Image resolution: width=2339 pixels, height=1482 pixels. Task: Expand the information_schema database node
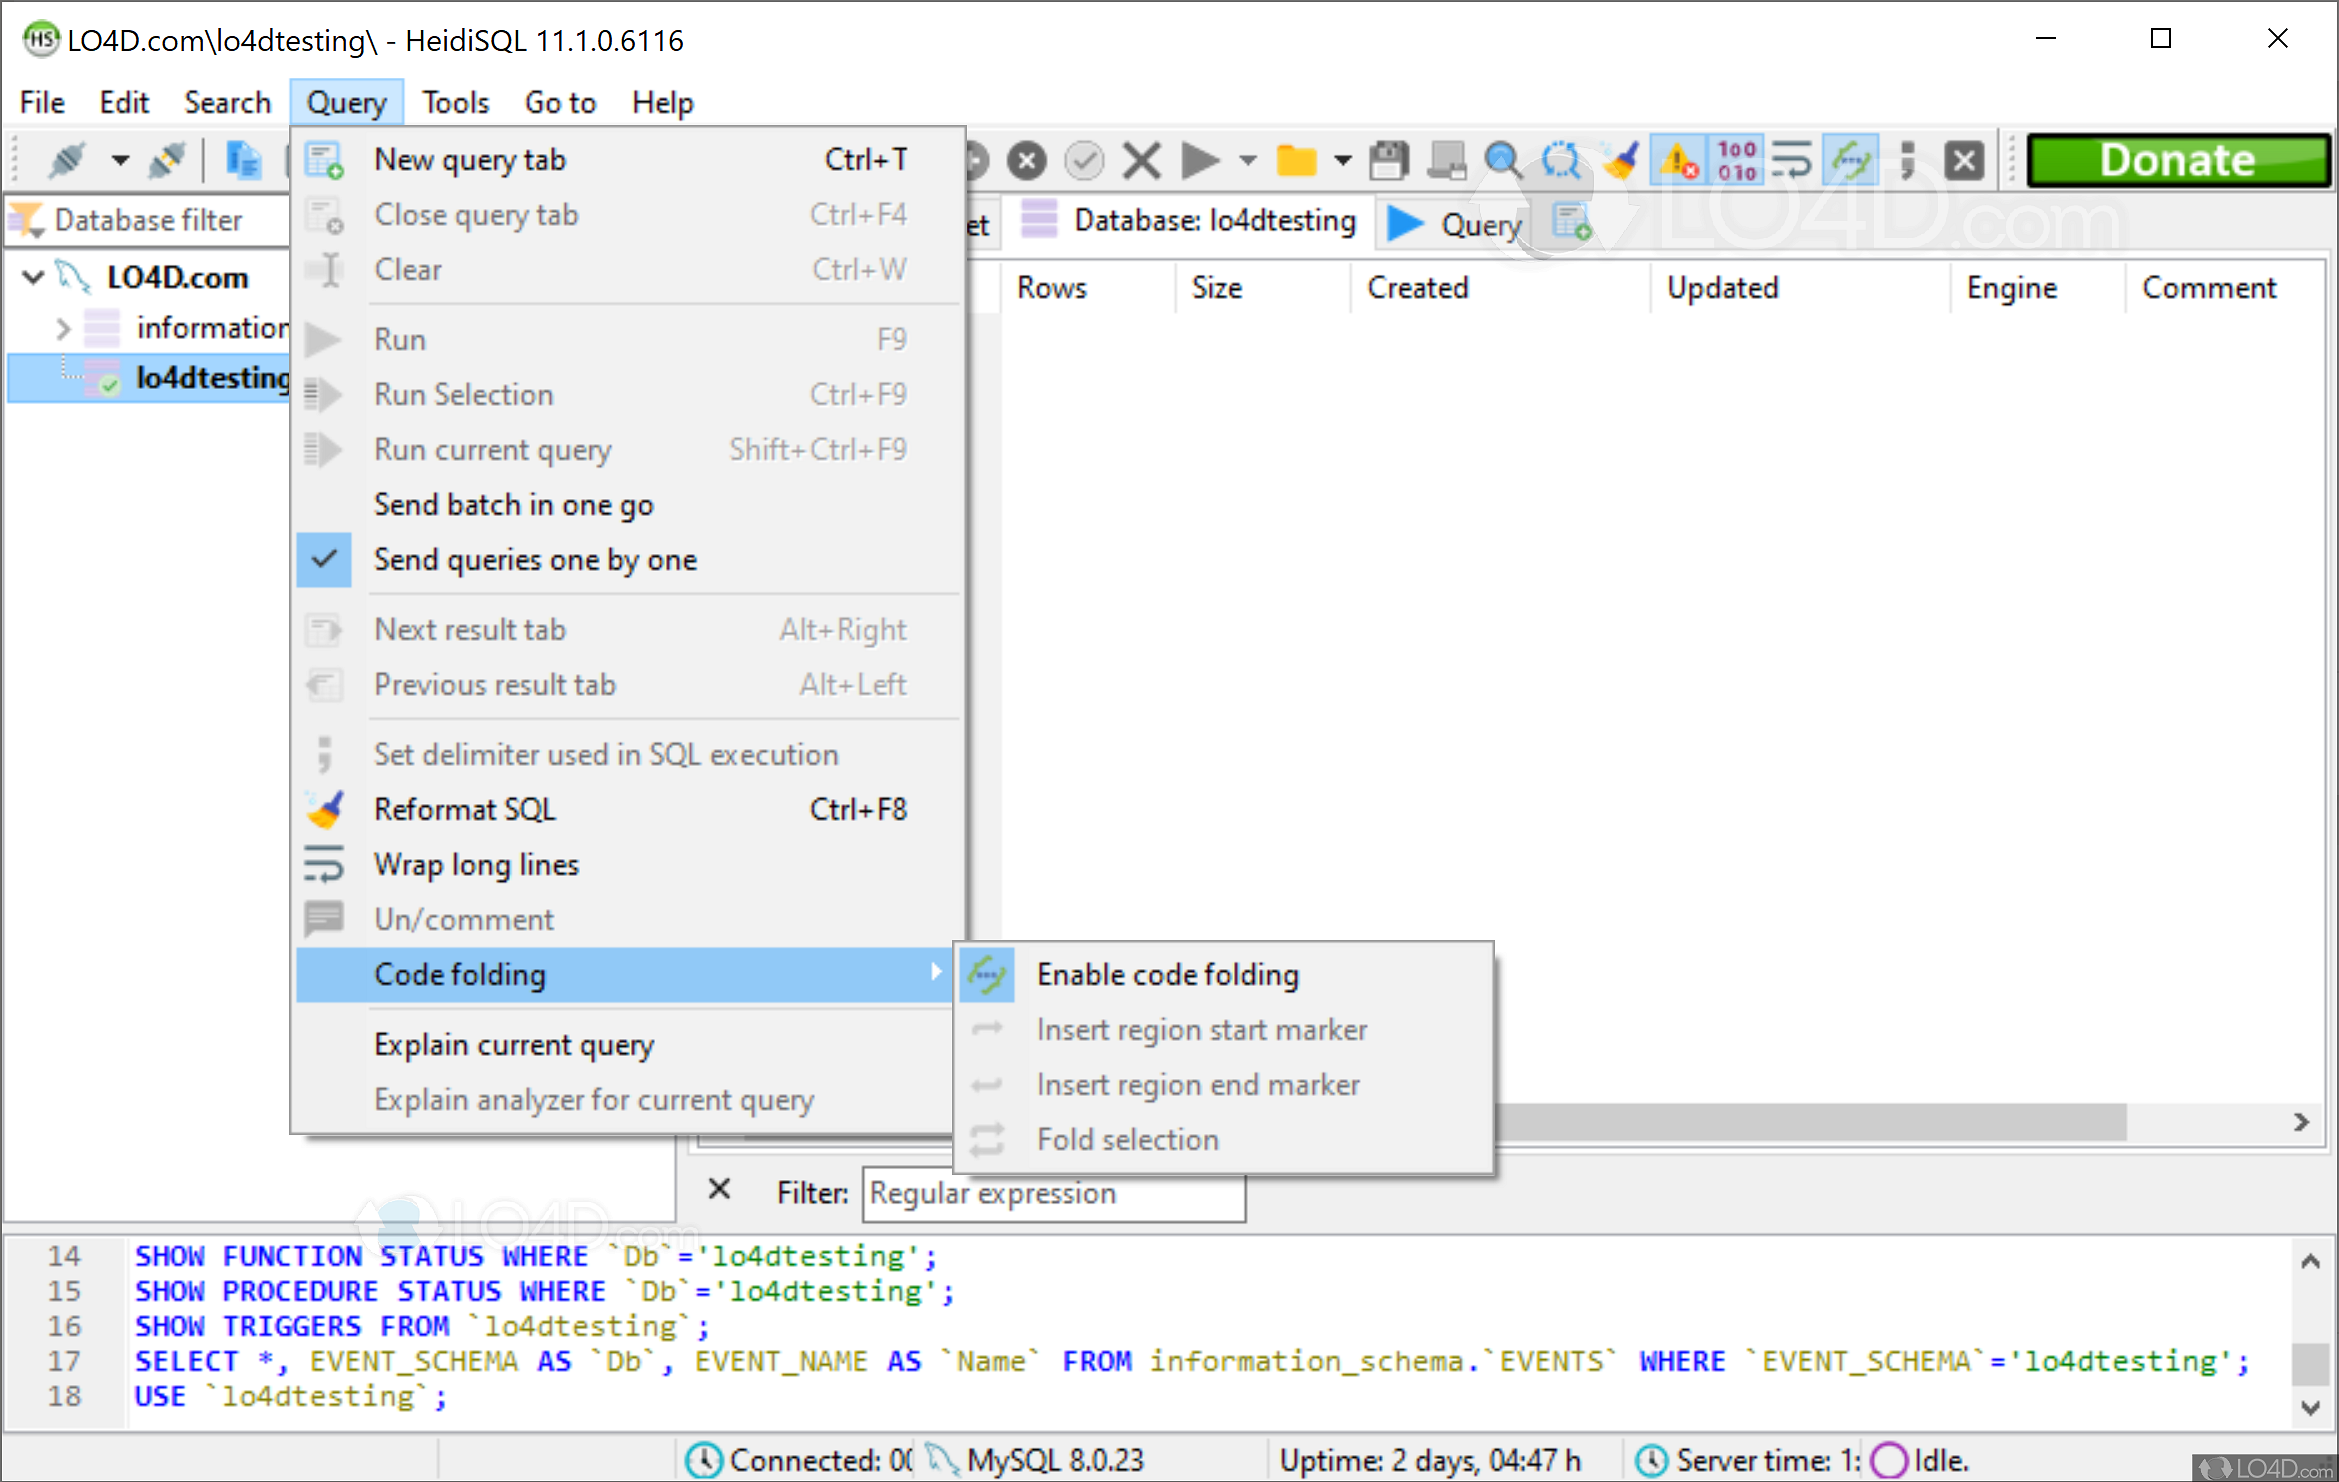[x=63, y=328]
